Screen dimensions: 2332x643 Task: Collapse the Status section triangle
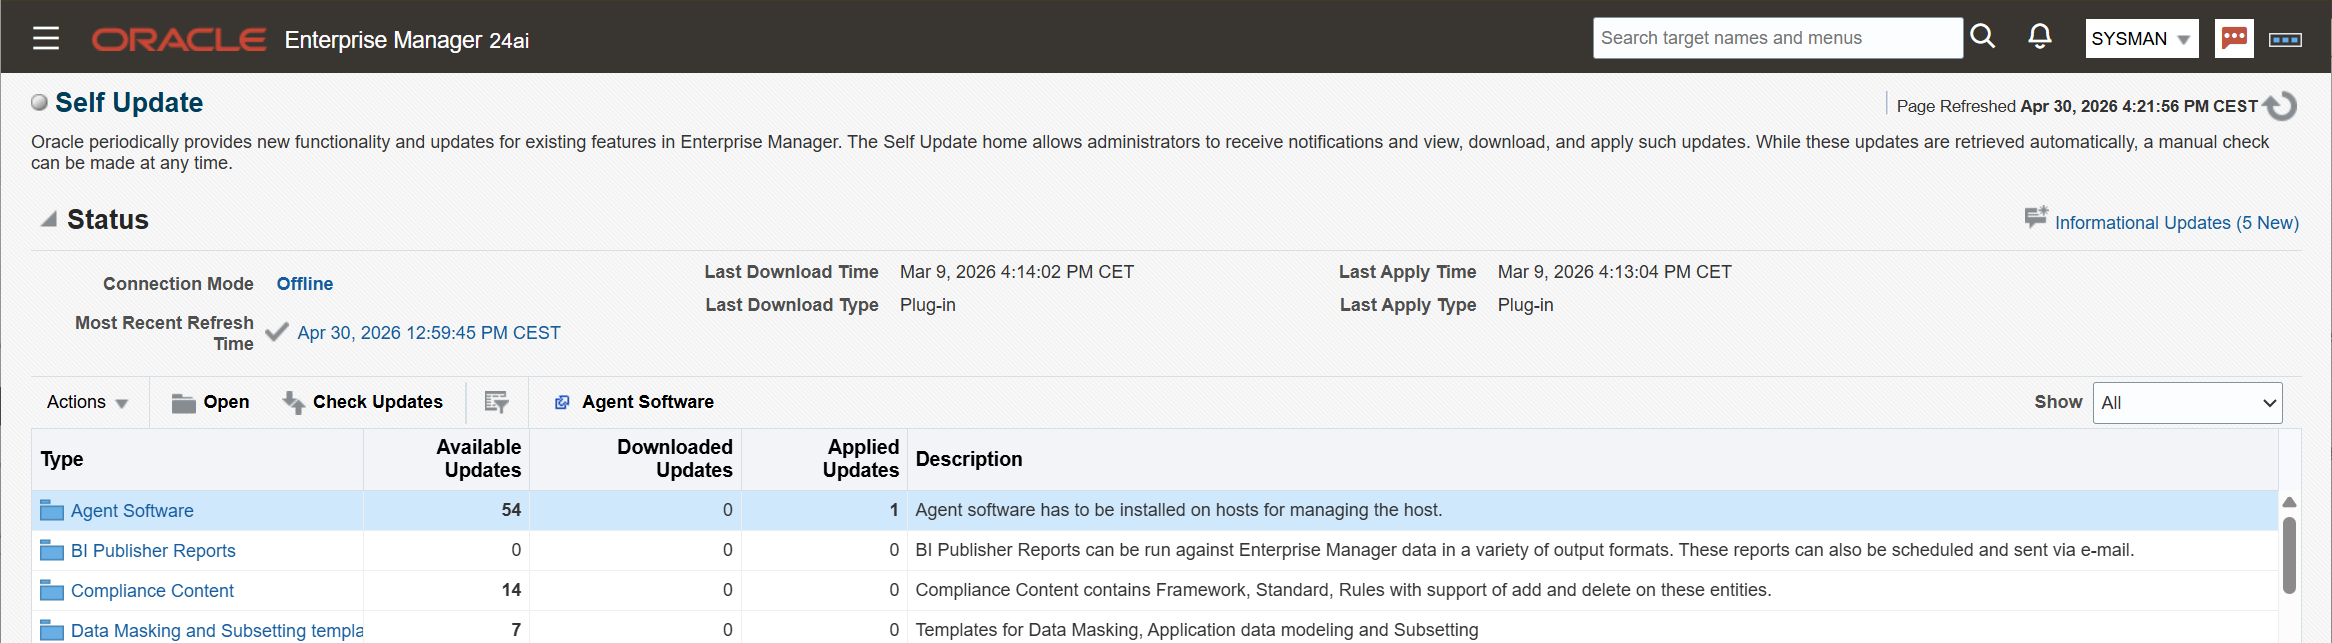(x=48, y=219)
